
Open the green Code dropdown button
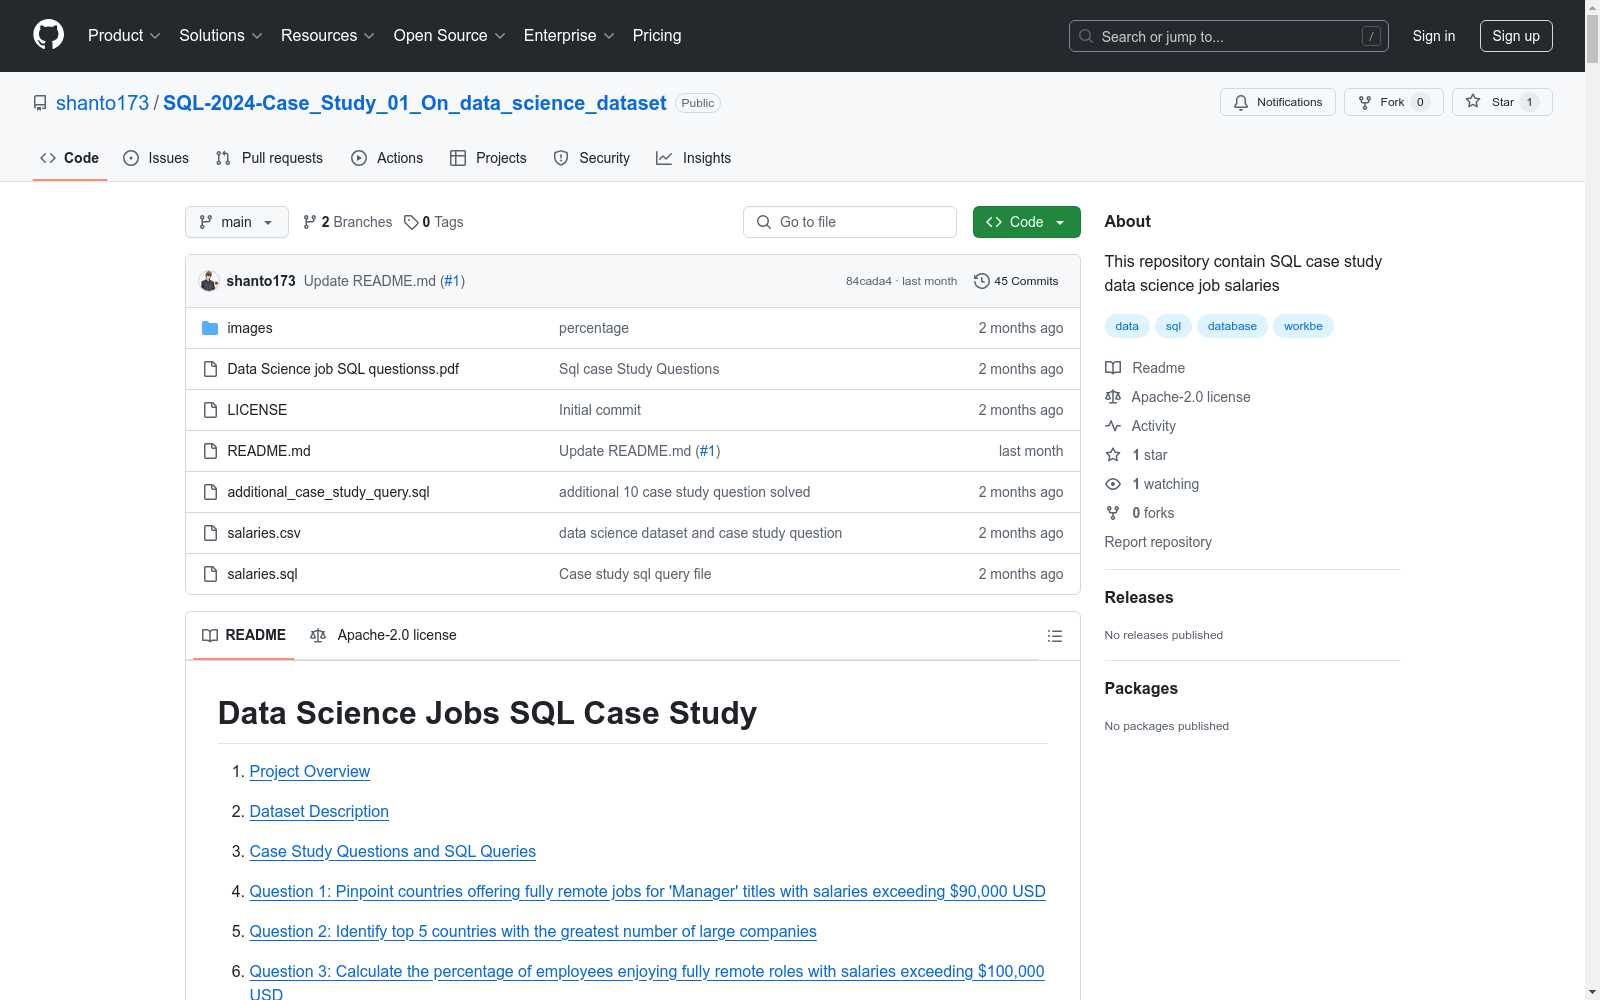[1026, 222]
